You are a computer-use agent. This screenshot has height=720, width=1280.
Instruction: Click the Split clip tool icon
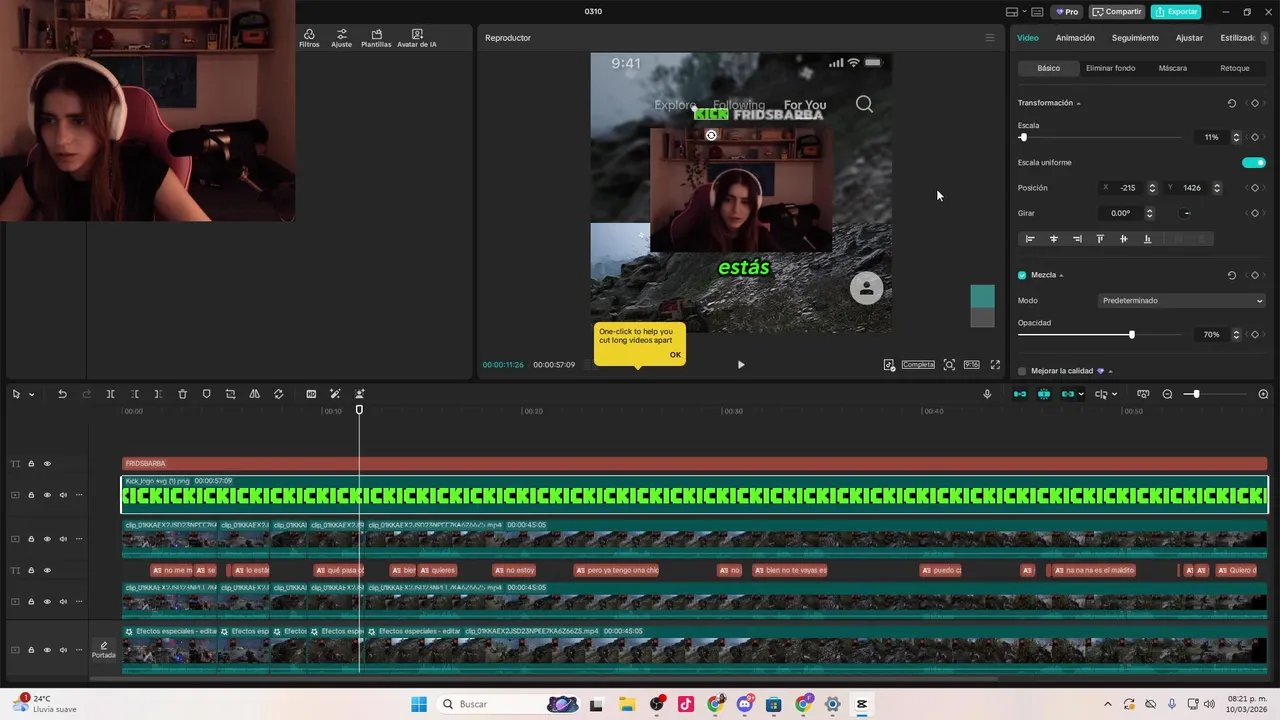click(110, 394)
